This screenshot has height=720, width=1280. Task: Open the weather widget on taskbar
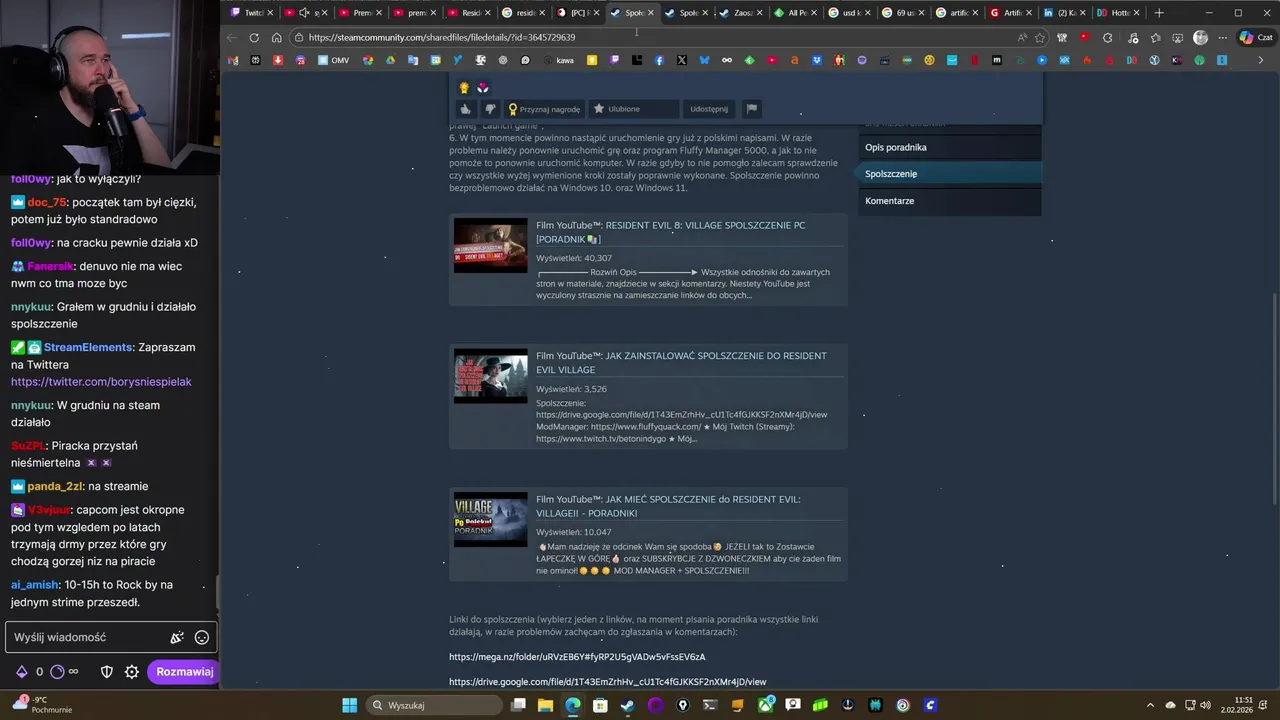[x=42, y=705]
